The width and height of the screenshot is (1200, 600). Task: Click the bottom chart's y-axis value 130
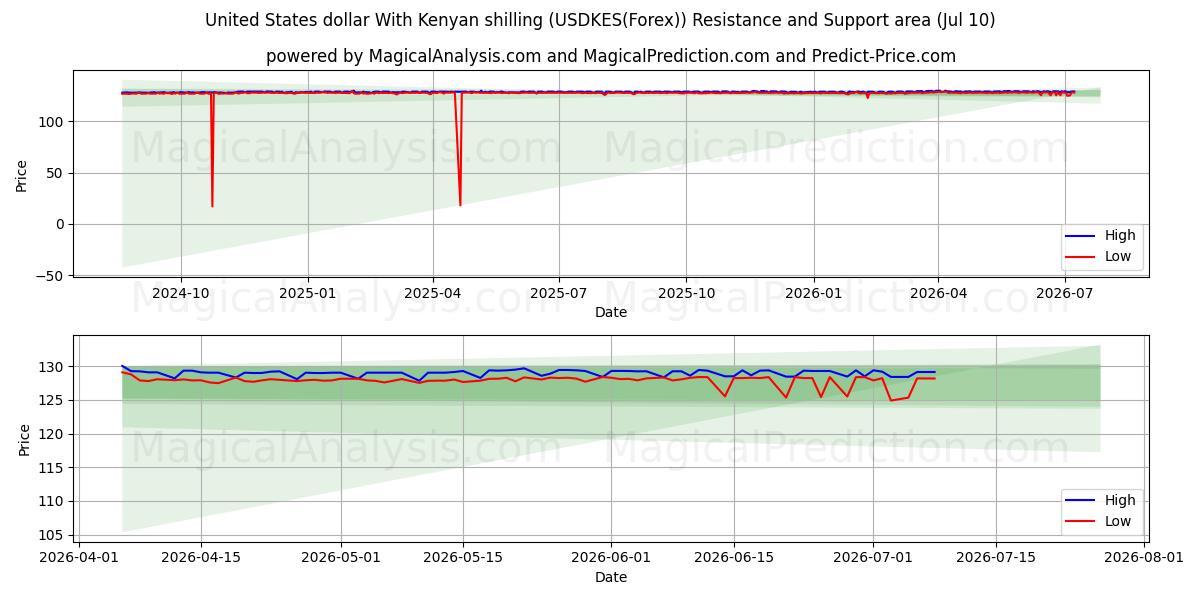52,367
